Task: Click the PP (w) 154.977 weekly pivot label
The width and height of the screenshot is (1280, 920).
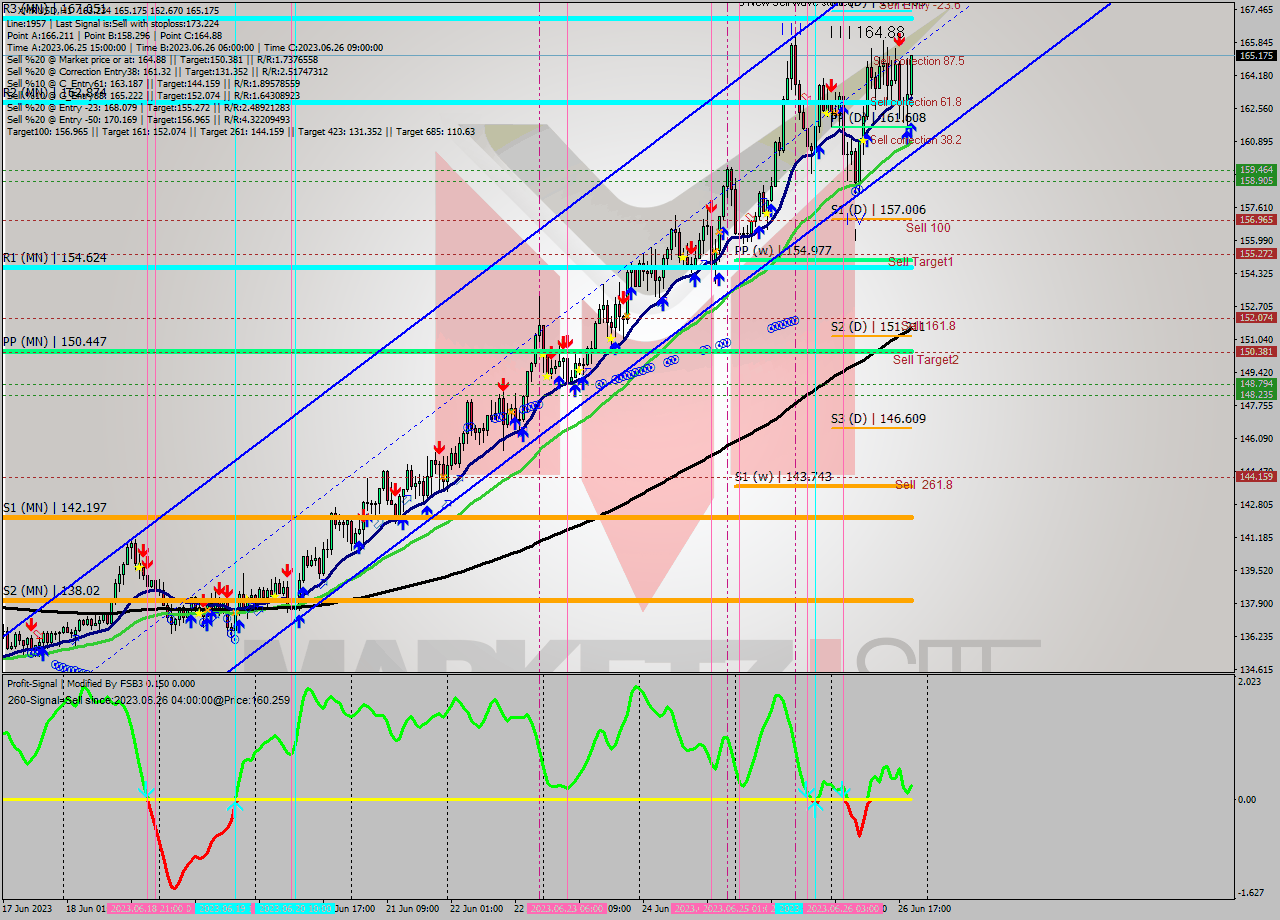Action: tap(783, 250)
